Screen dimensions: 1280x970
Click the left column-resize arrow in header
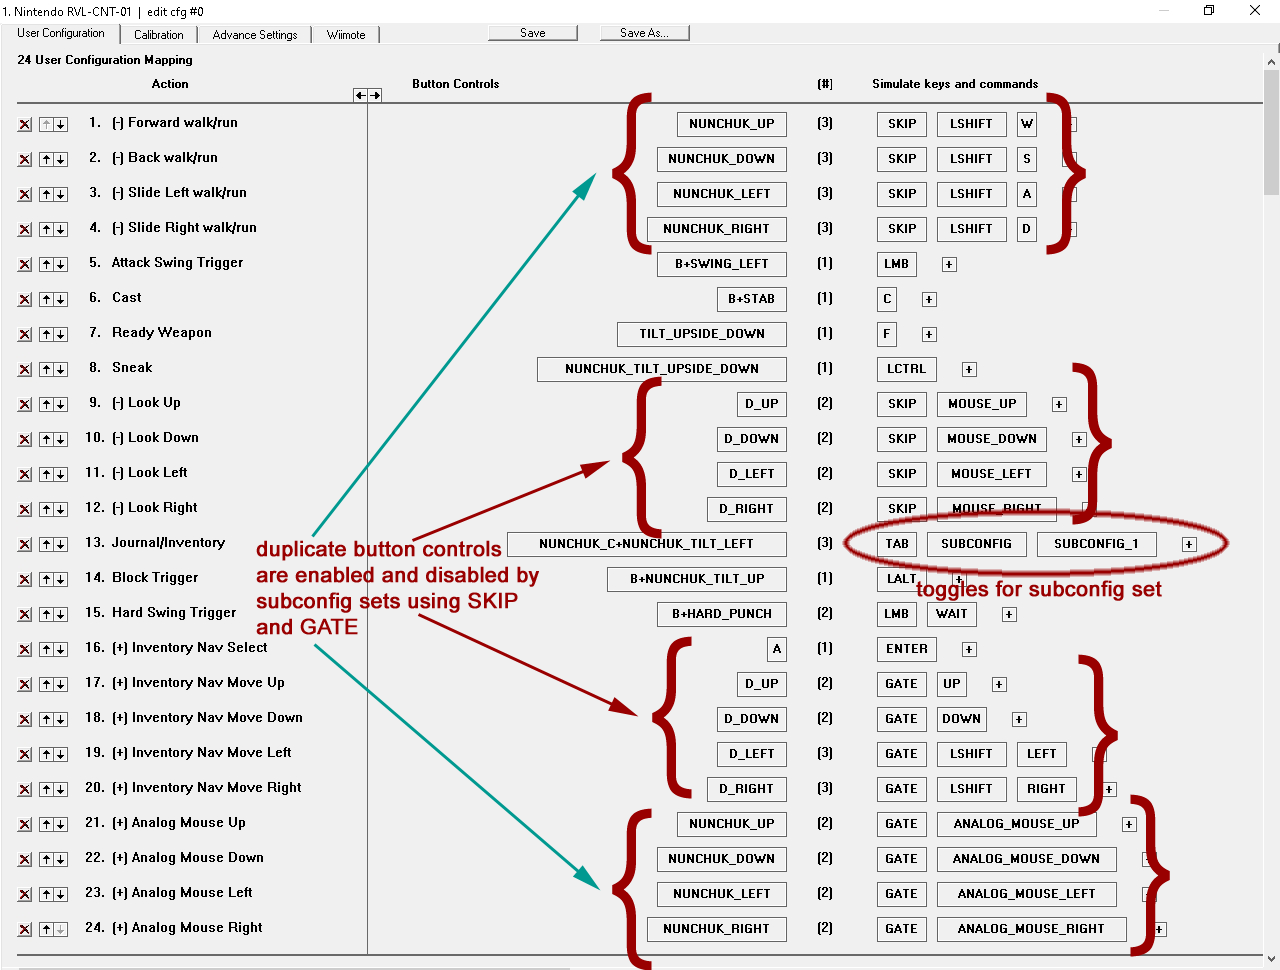click(360, 96)
